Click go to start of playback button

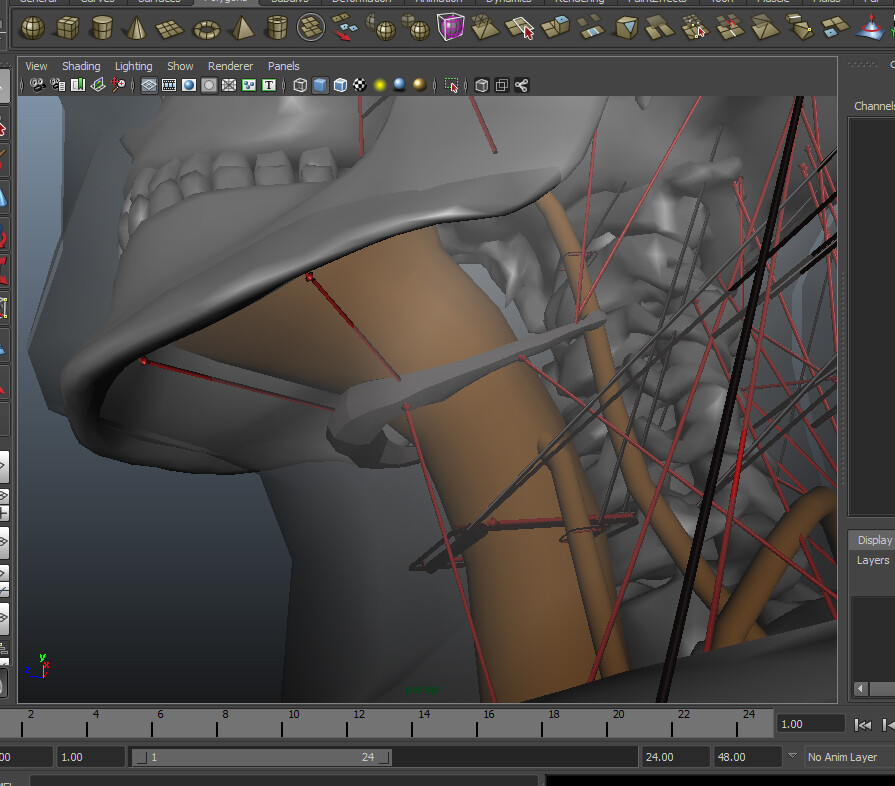(862, 724)
